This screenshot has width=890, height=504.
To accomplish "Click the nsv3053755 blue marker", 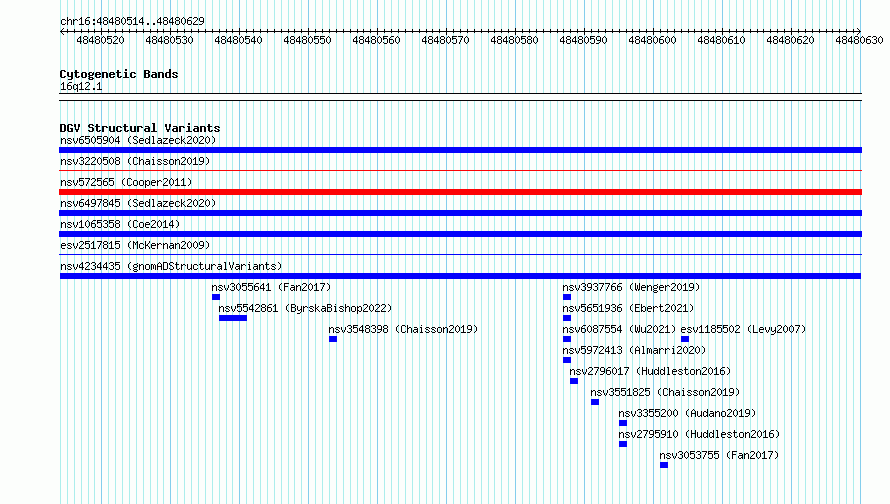I will pos(664,465).
